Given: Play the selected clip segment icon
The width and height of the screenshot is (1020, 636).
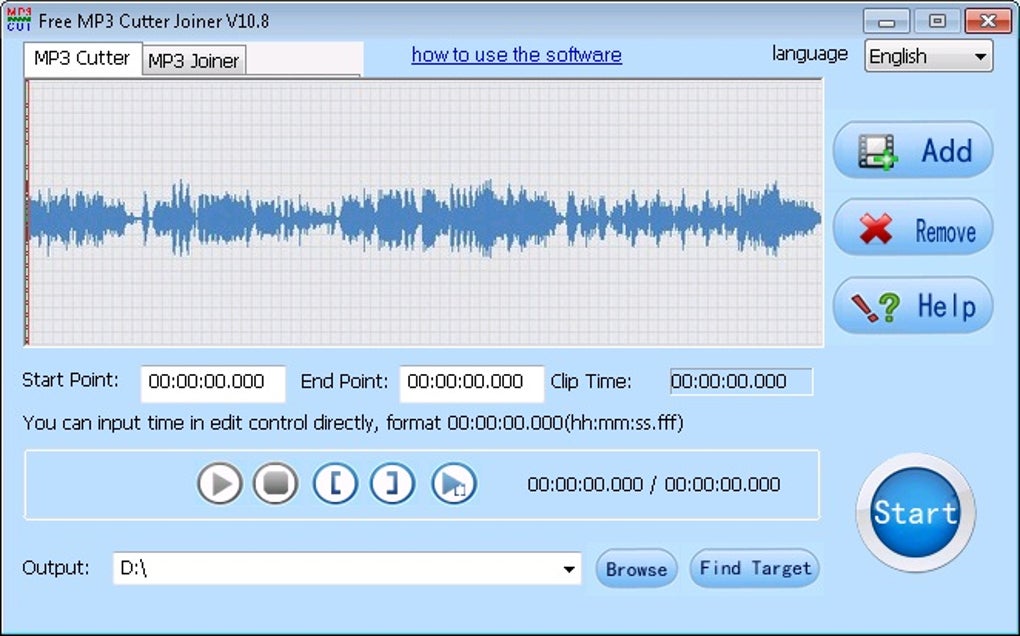Looking at the screenshot, I should coord(453,483).
